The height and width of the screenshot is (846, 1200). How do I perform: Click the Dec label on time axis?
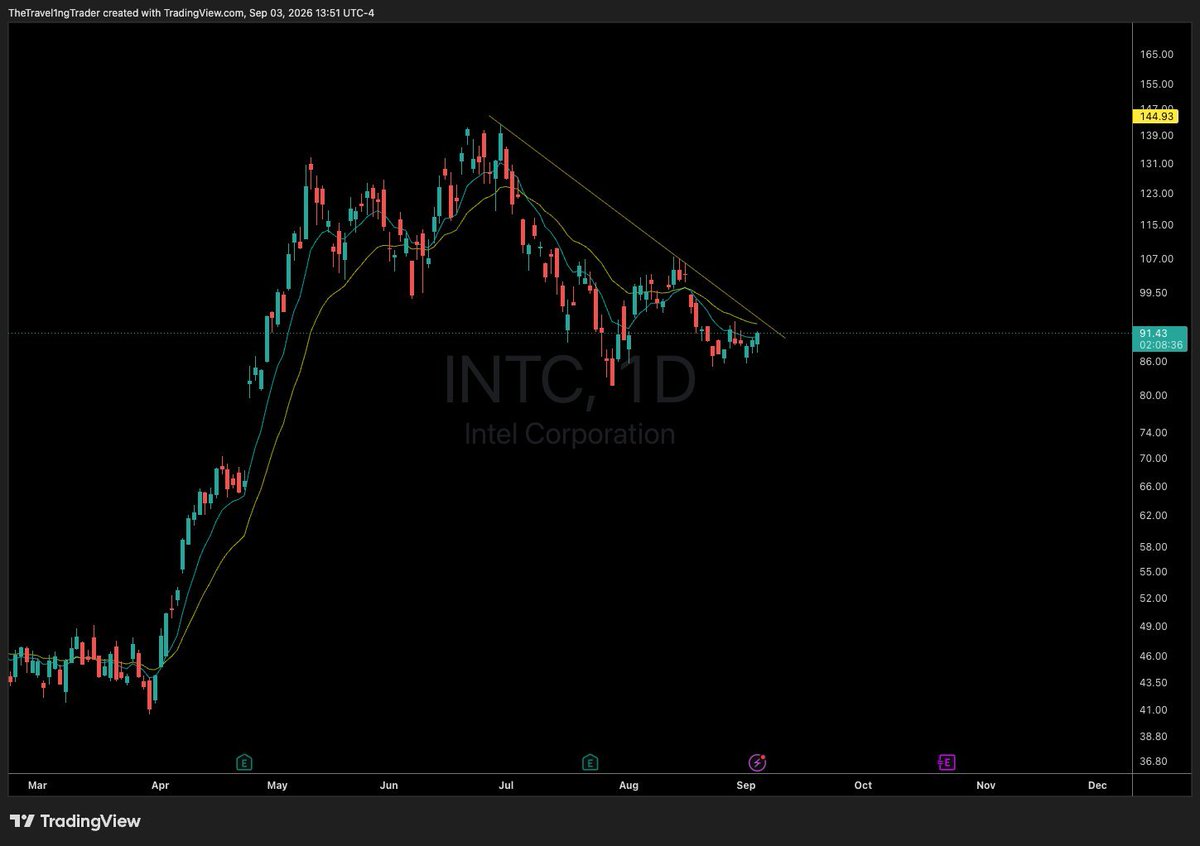tap(1097, 785)
